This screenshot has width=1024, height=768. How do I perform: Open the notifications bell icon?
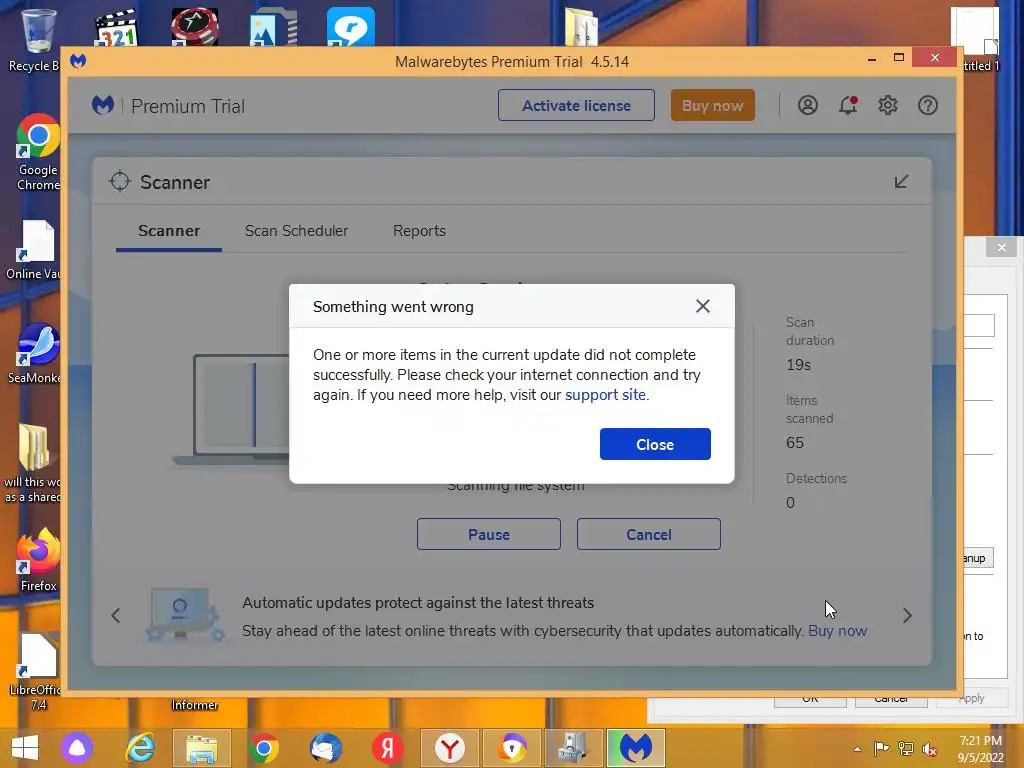pos(848,105)
